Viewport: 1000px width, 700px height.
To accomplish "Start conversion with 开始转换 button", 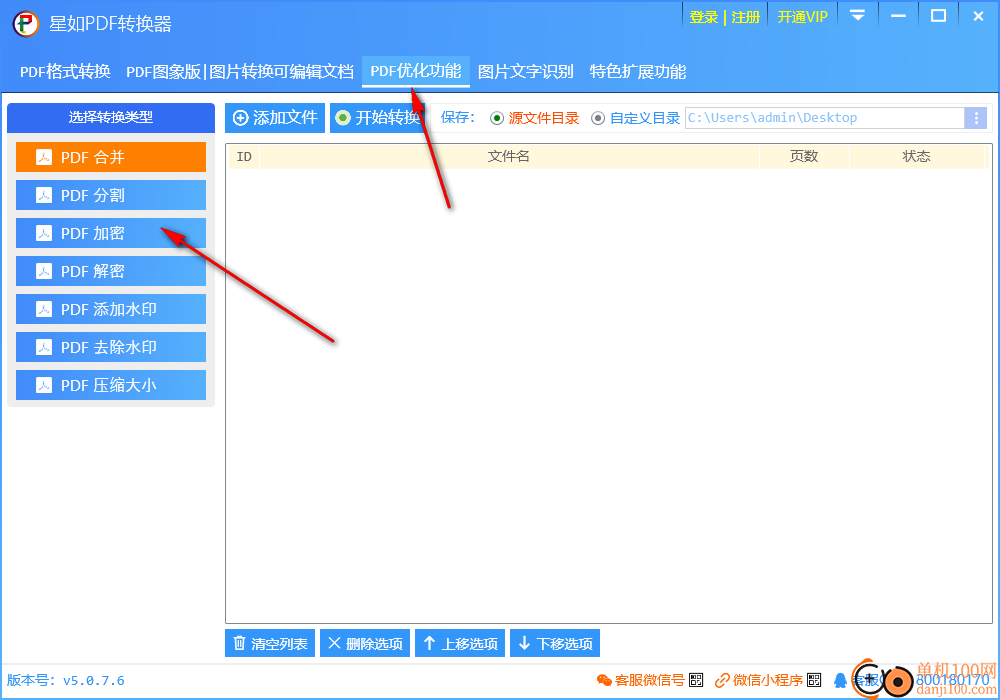I will (x=377, y=118).
